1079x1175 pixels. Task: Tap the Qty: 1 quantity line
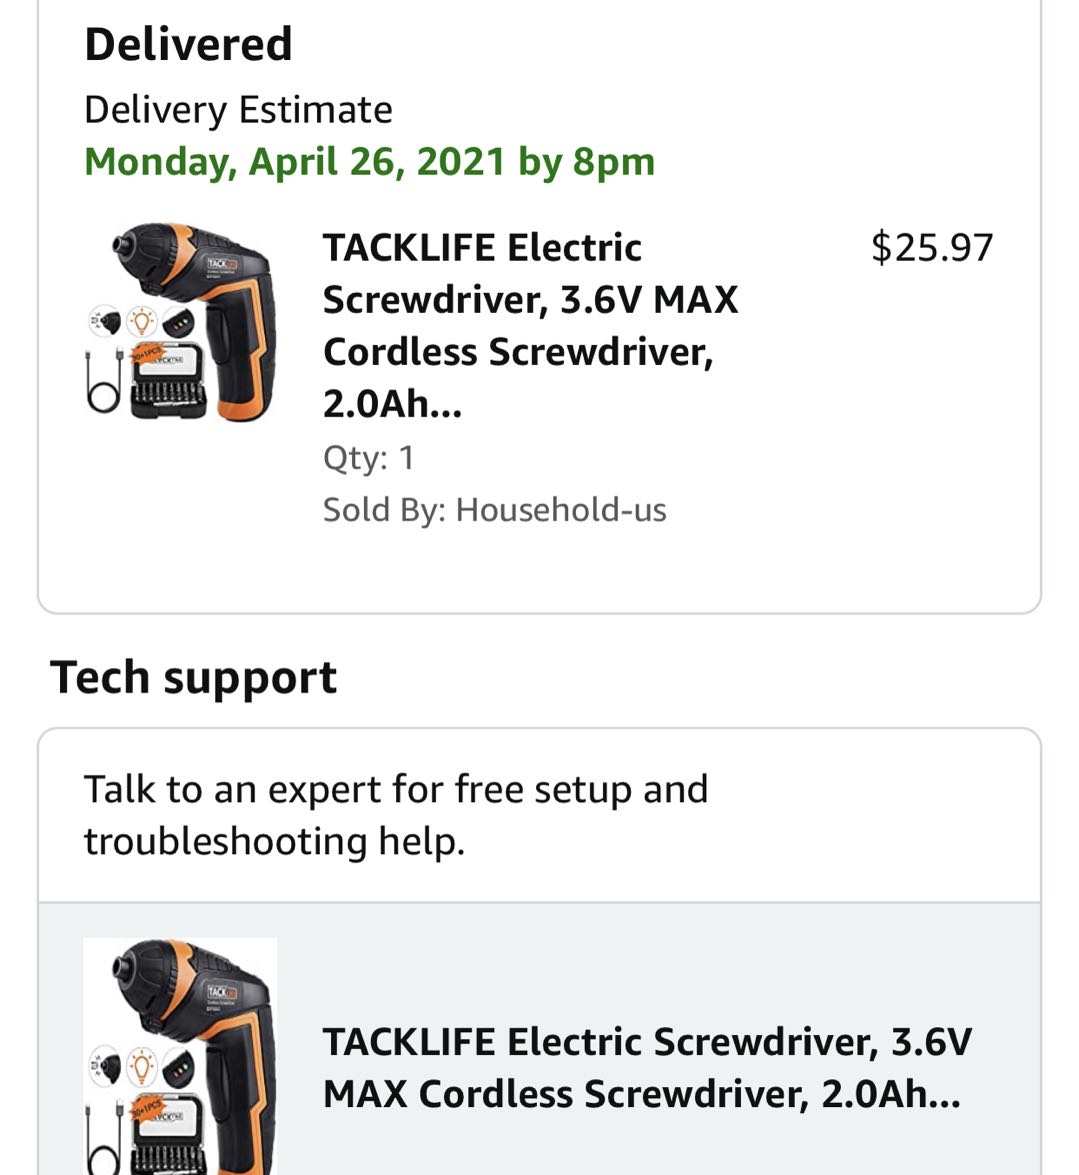pos(368,458)
